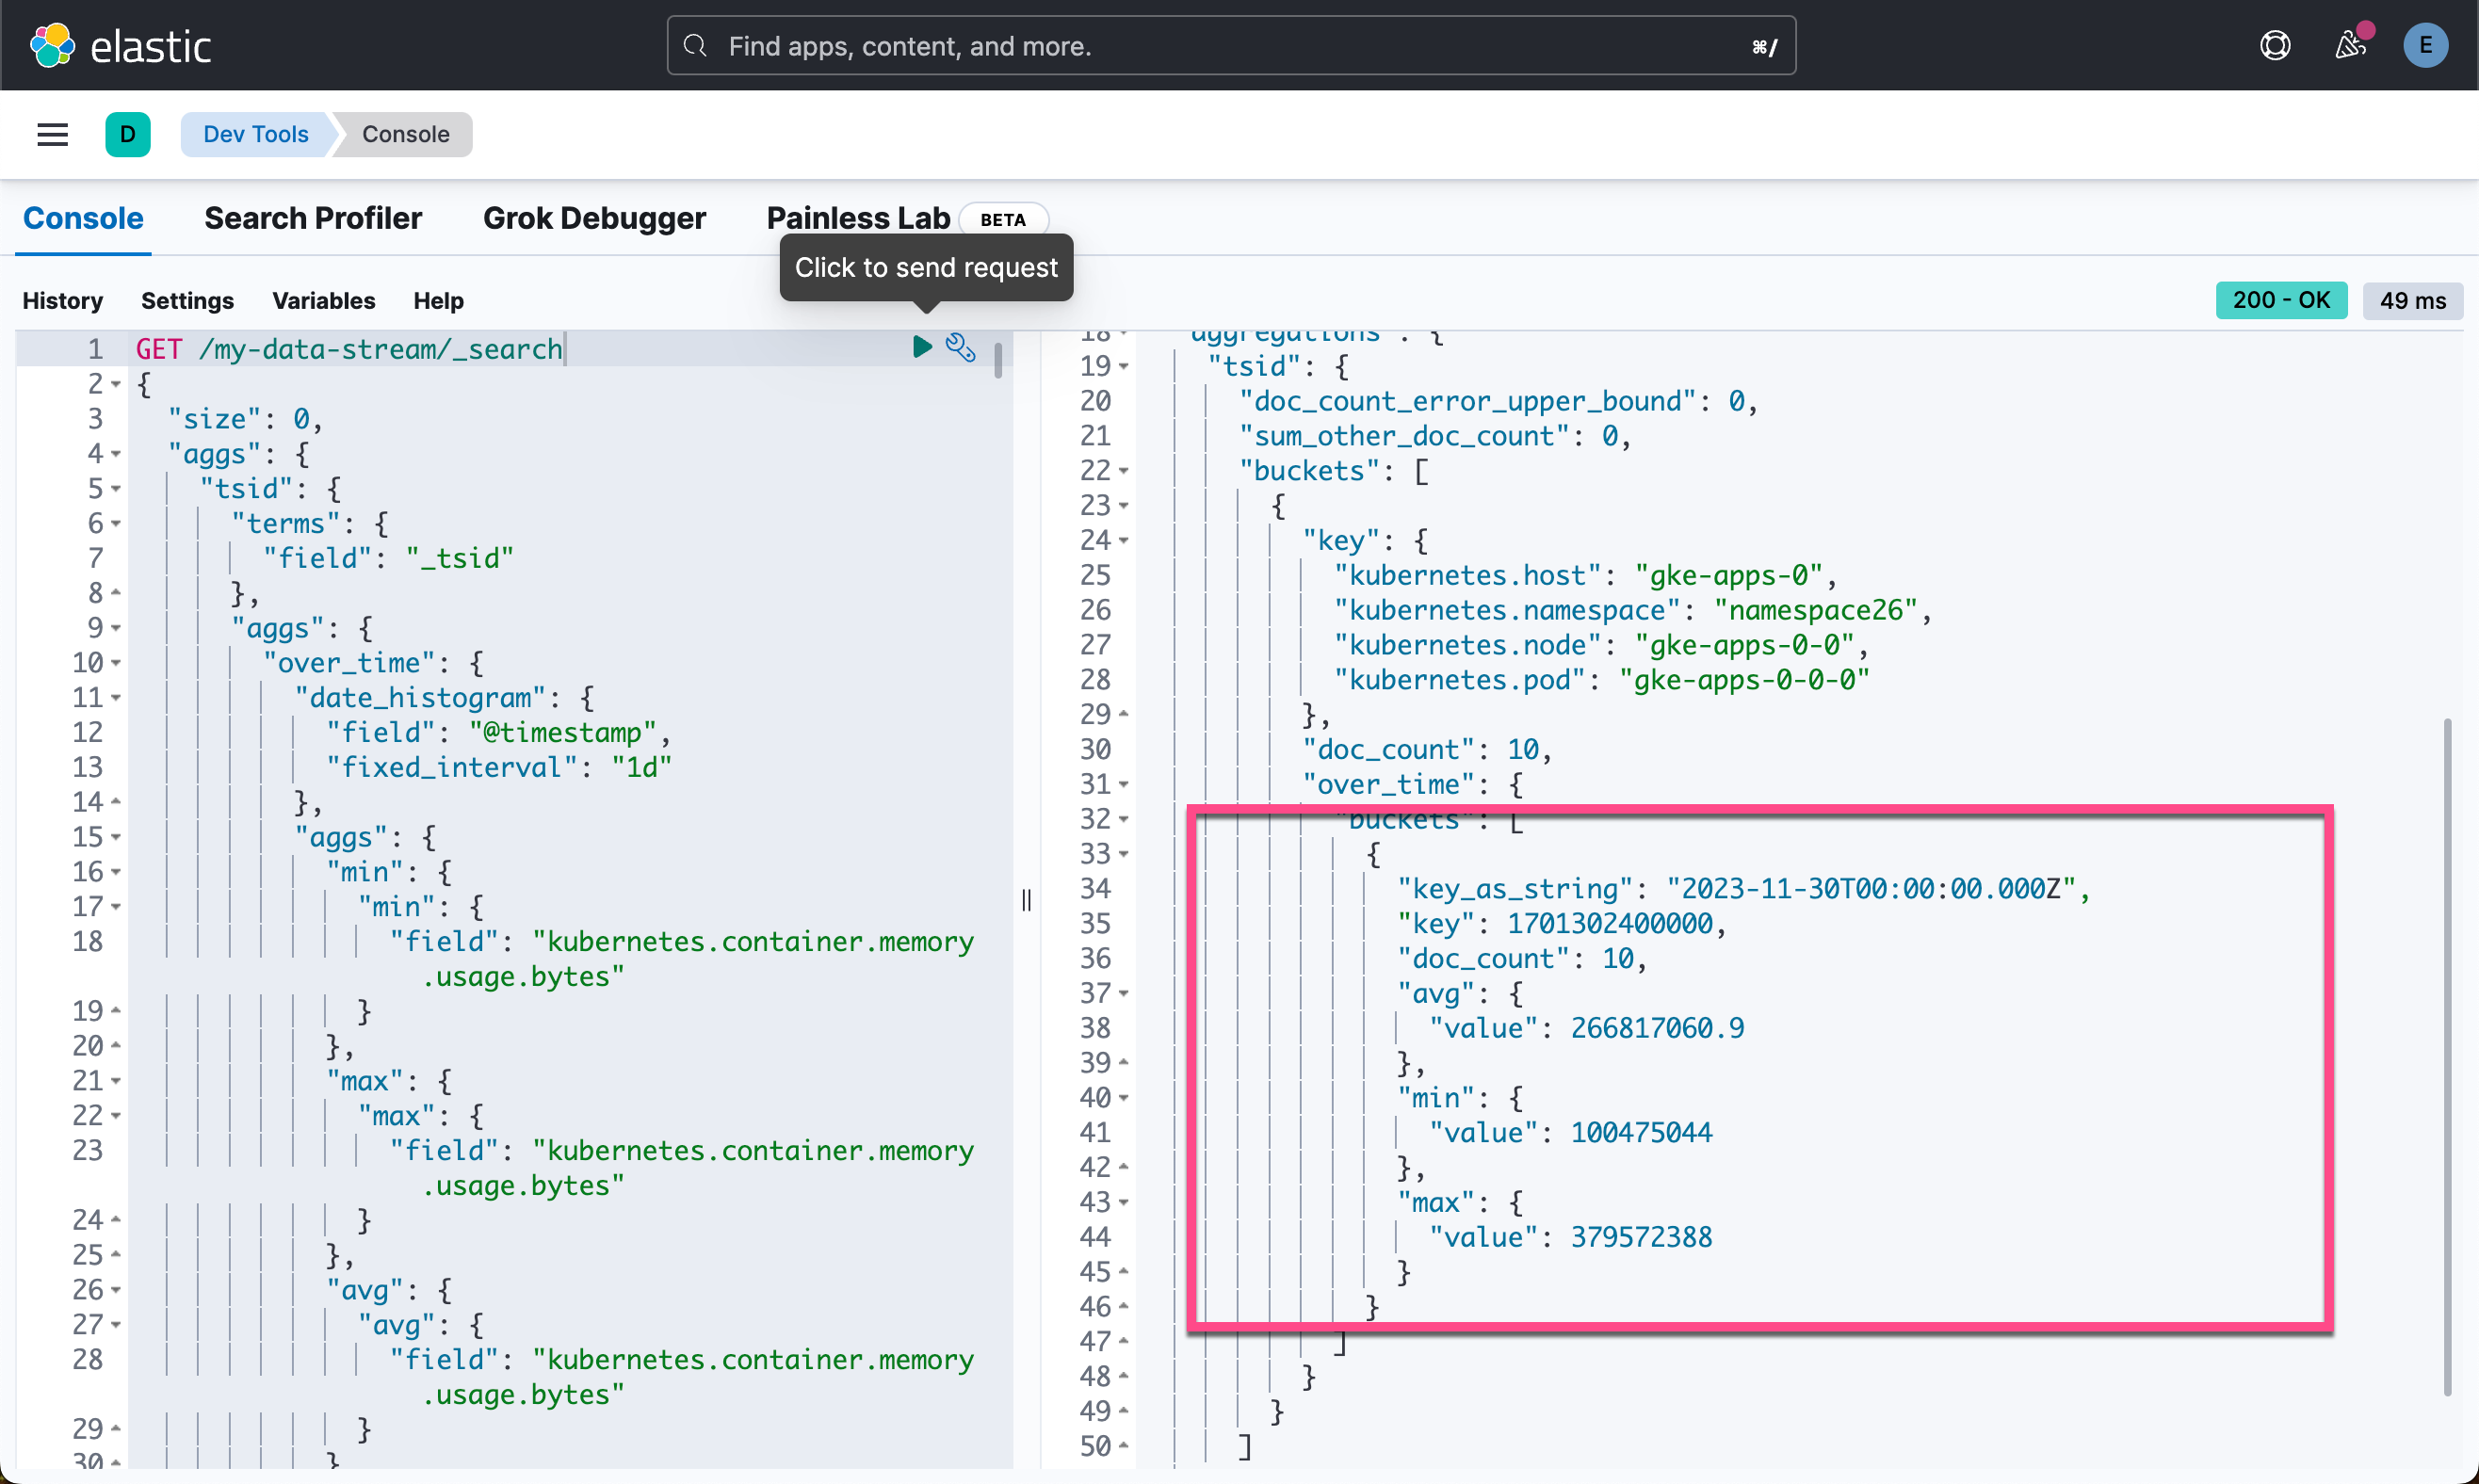Click the max value 379572388
The image size is (2479, 1484).
[1641, 1237]
